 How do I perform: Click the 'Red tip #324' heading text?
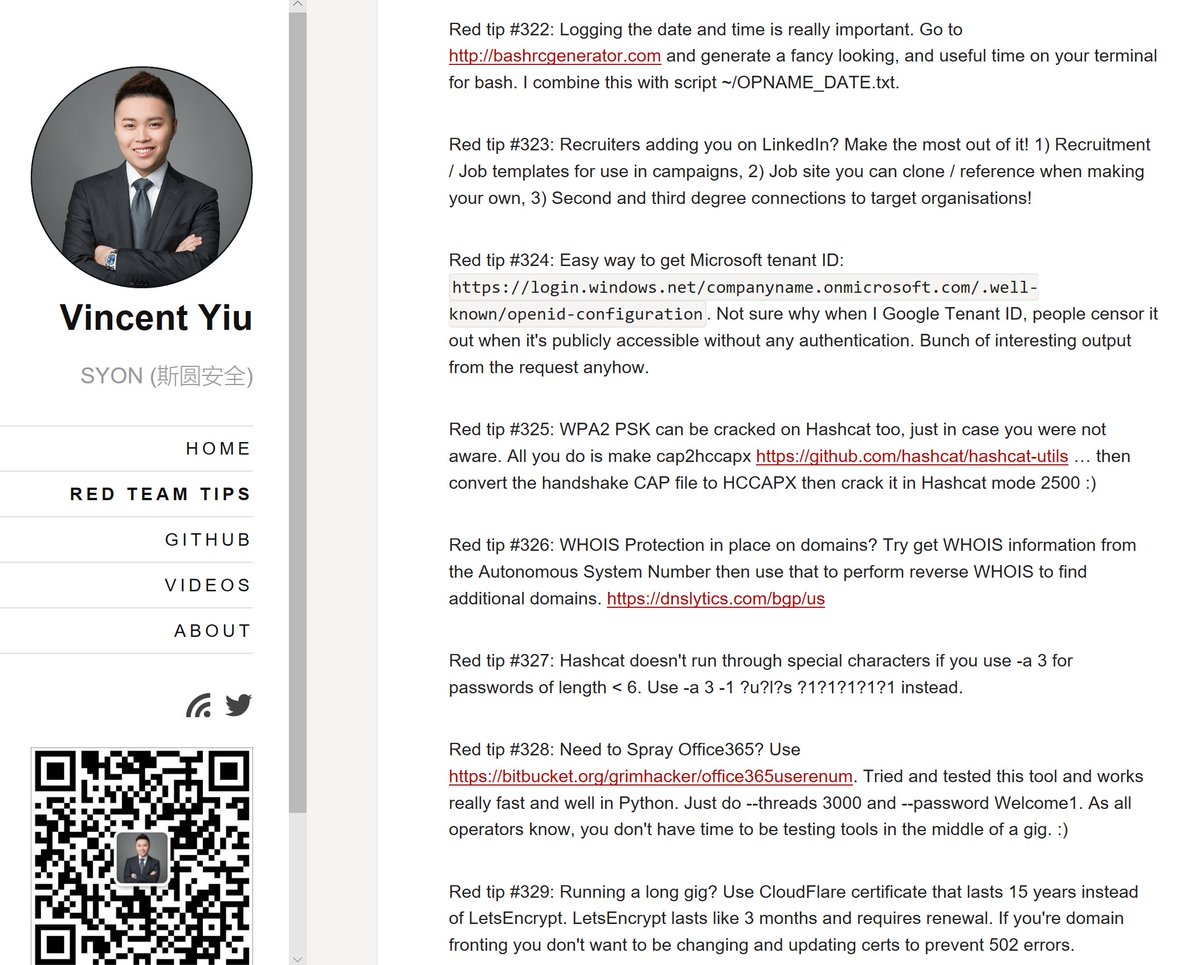(646, 260)
